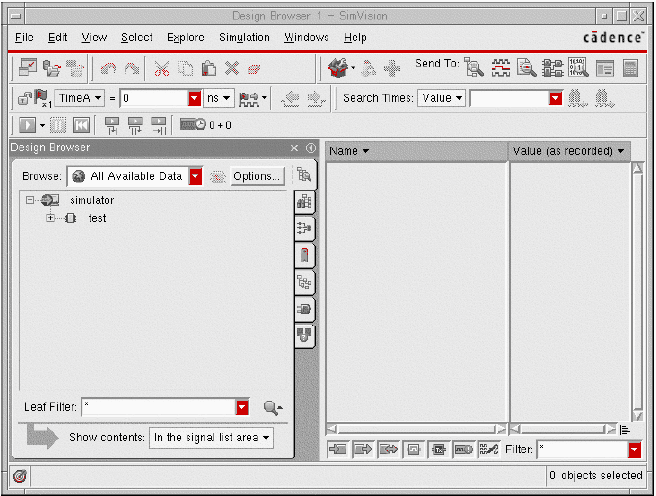Click the Design Browser panel info icon
Screen dimensions: 656x496
[311, 148]
